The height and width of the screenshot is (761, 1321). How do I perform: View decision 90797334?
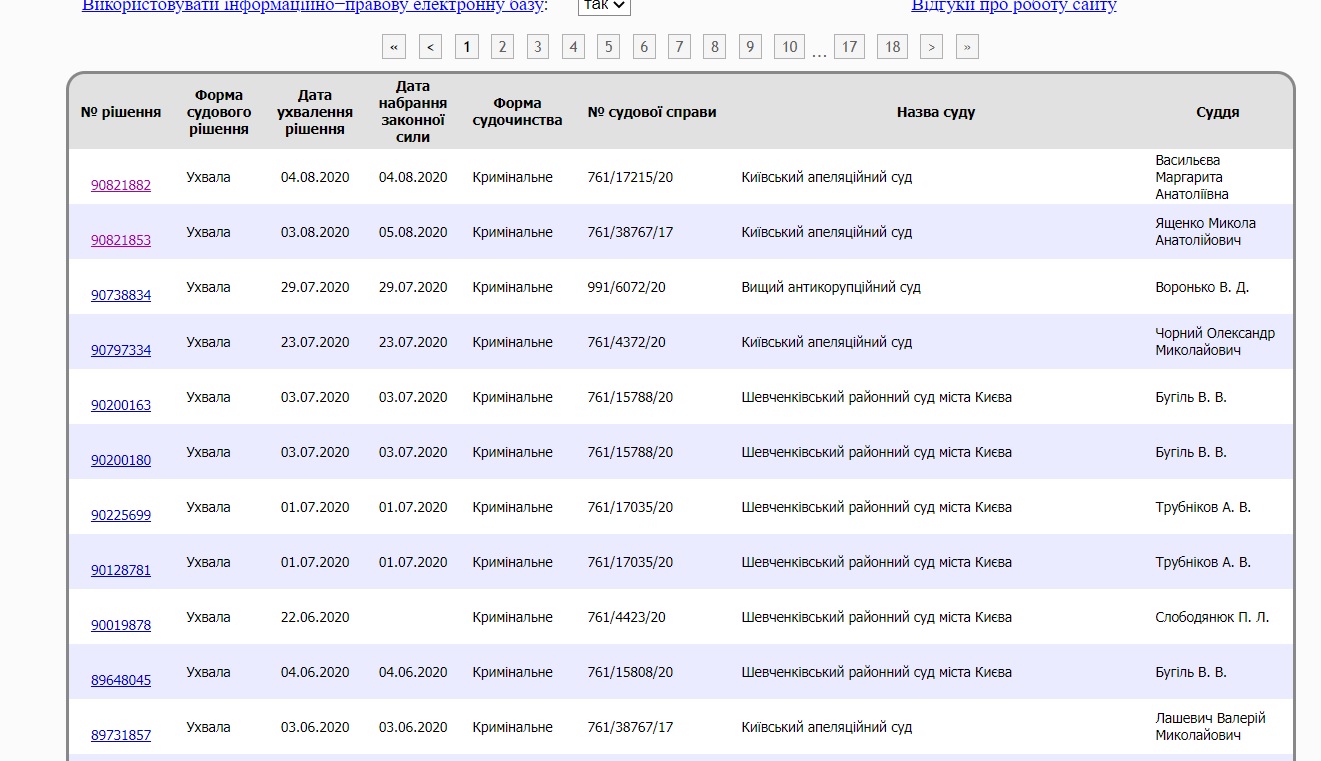(x=121, y=350)
